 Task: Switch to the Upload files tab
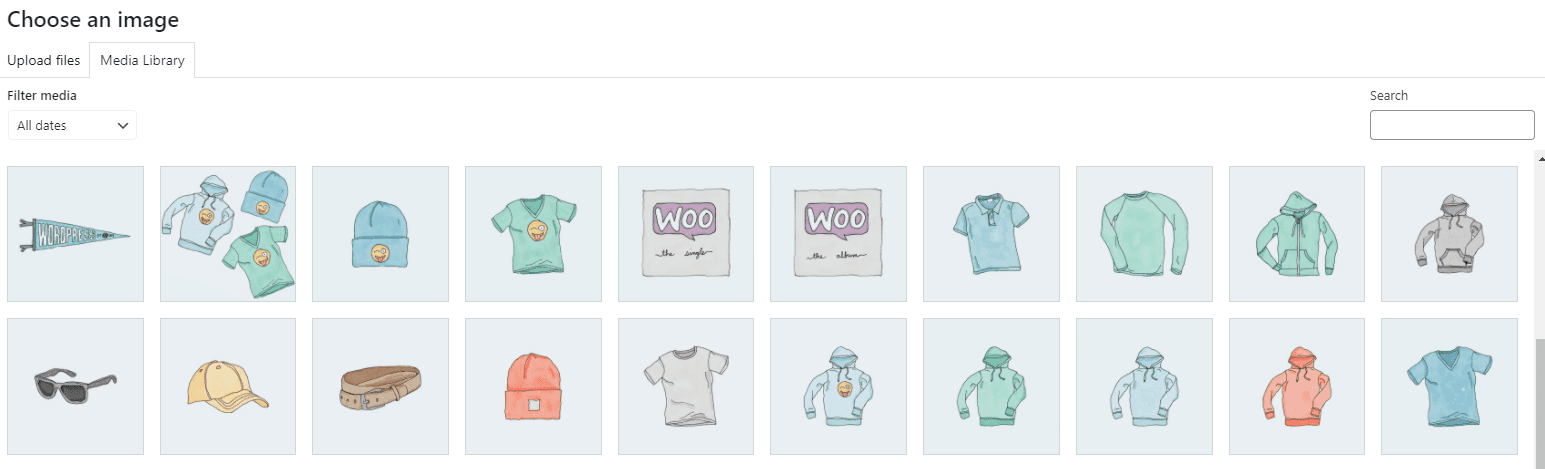(44, 60)
